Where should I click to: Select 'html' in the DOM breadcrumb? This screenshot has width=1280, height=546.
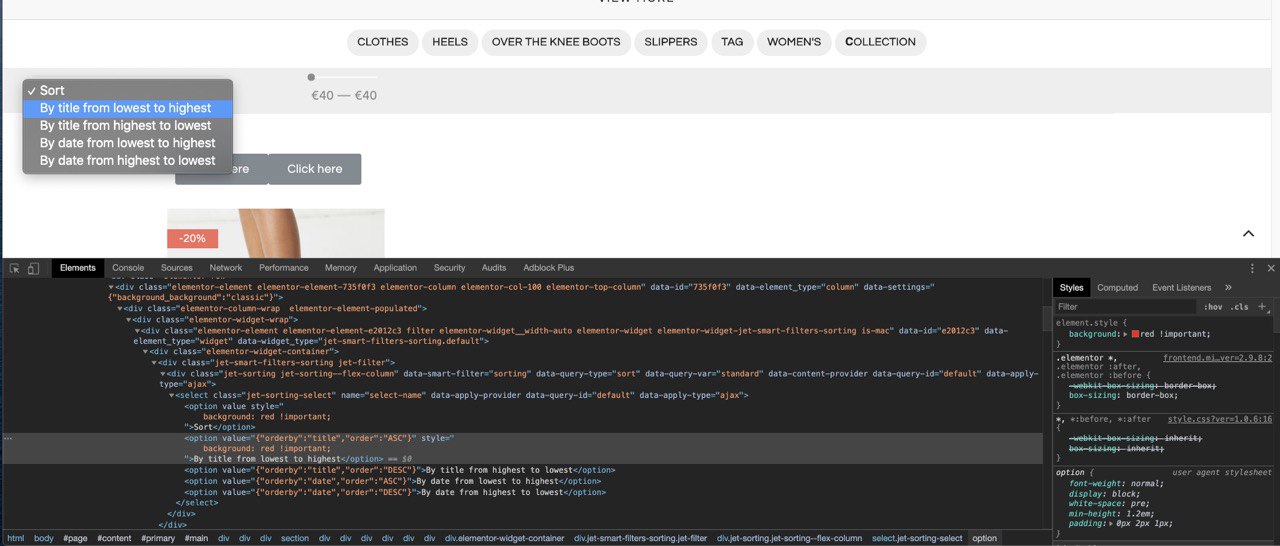coord(15,538)
